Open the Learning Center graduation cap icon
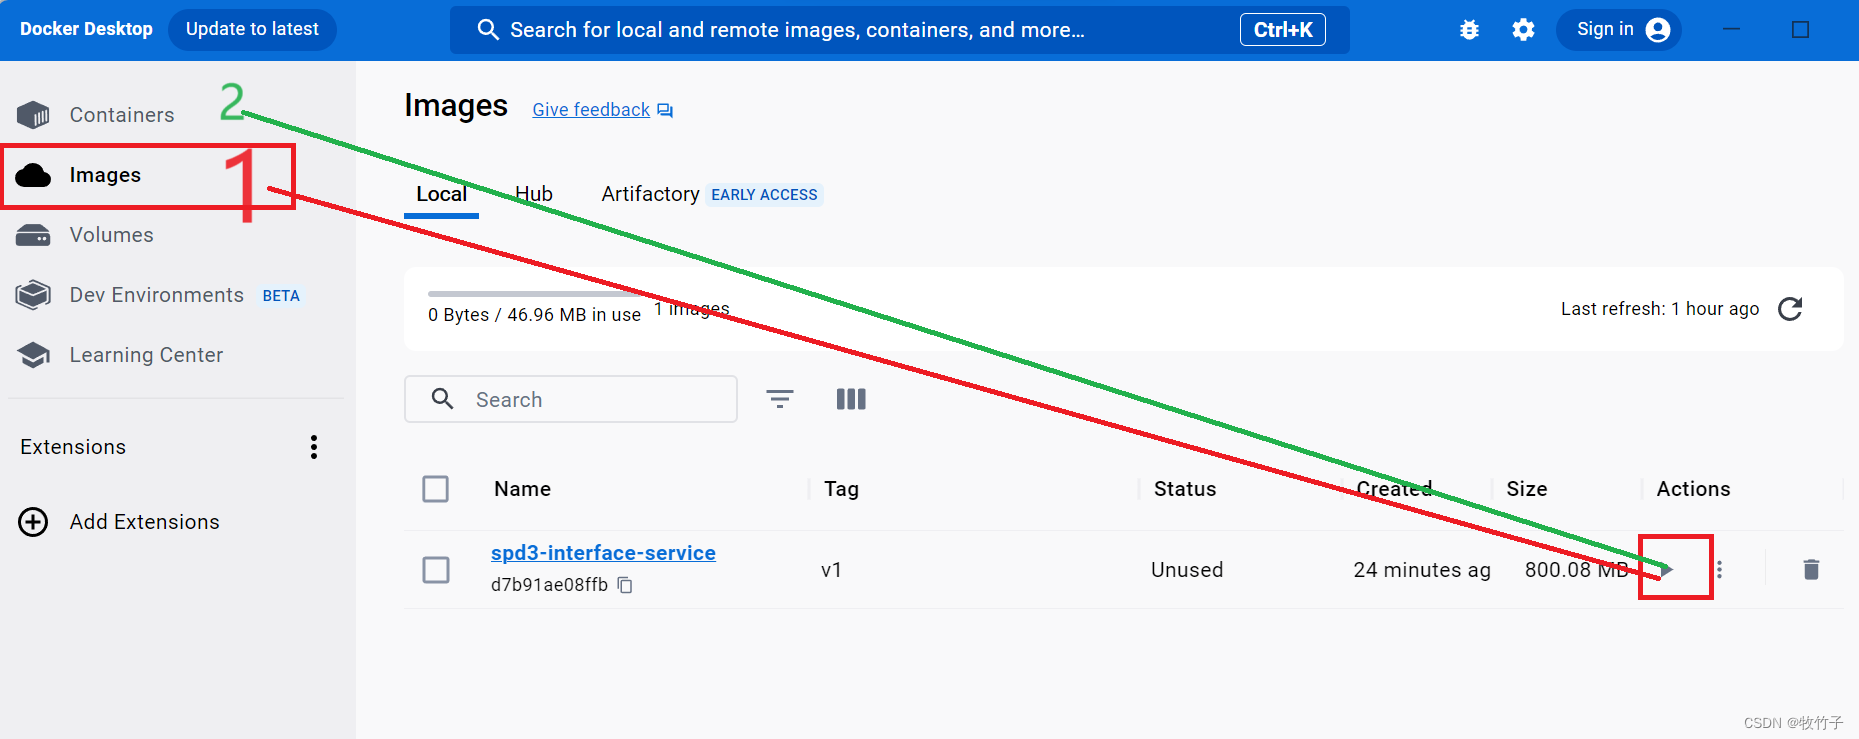 tap(33, 355)
